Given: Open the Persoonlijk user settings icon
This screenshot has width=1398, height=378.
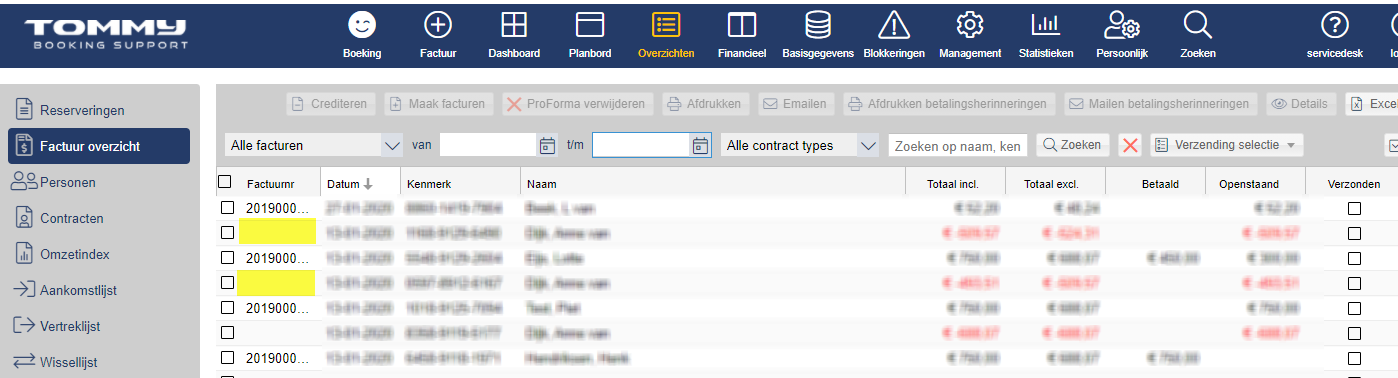Looking at the screenshot, I should 1122,26.
